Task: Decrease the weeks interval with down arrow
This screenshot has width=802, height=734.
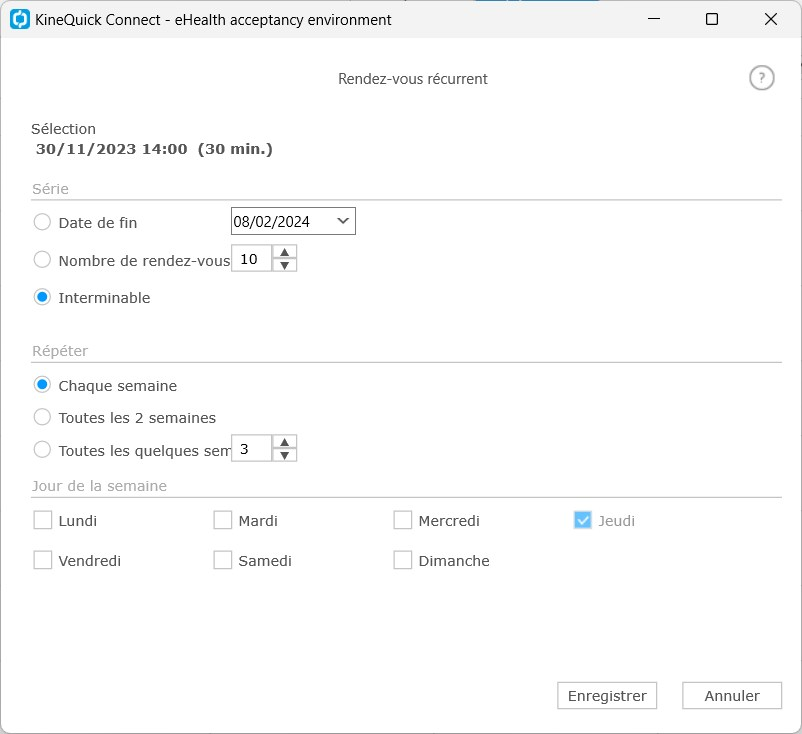Action: [x=285, y=455]
